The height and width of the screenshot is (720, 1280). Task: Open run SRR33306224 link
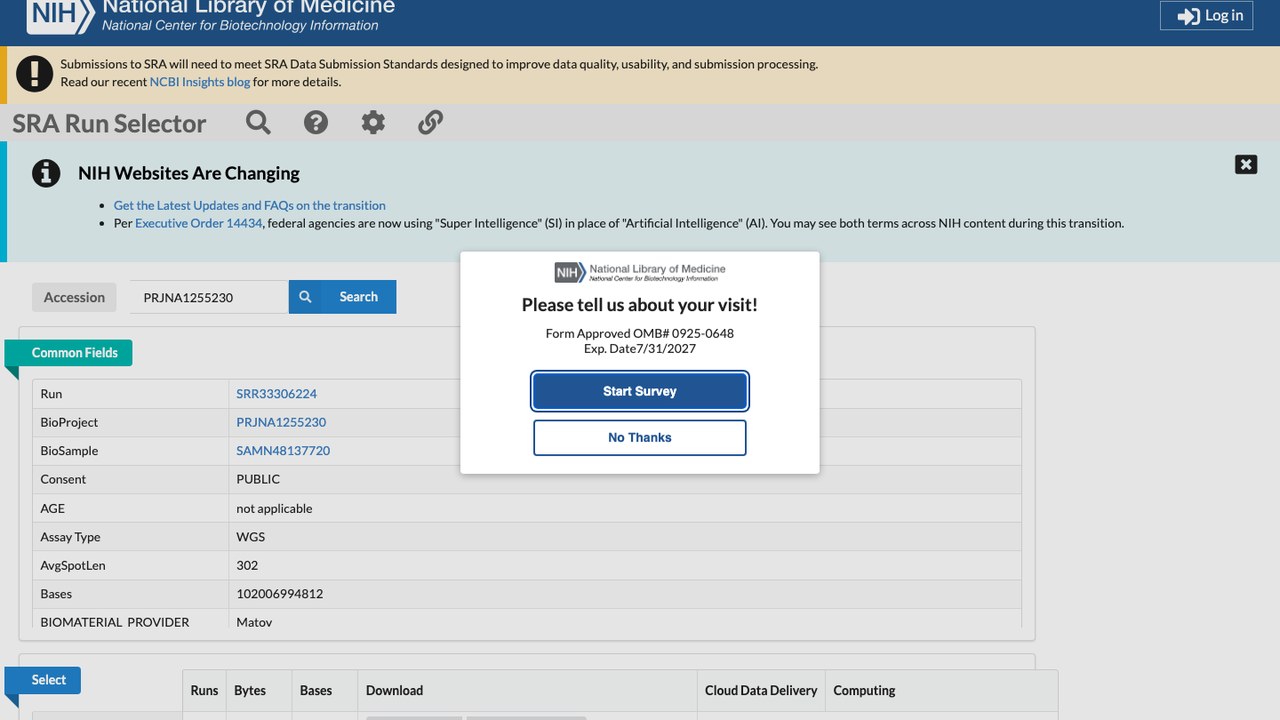click(276, 394)
